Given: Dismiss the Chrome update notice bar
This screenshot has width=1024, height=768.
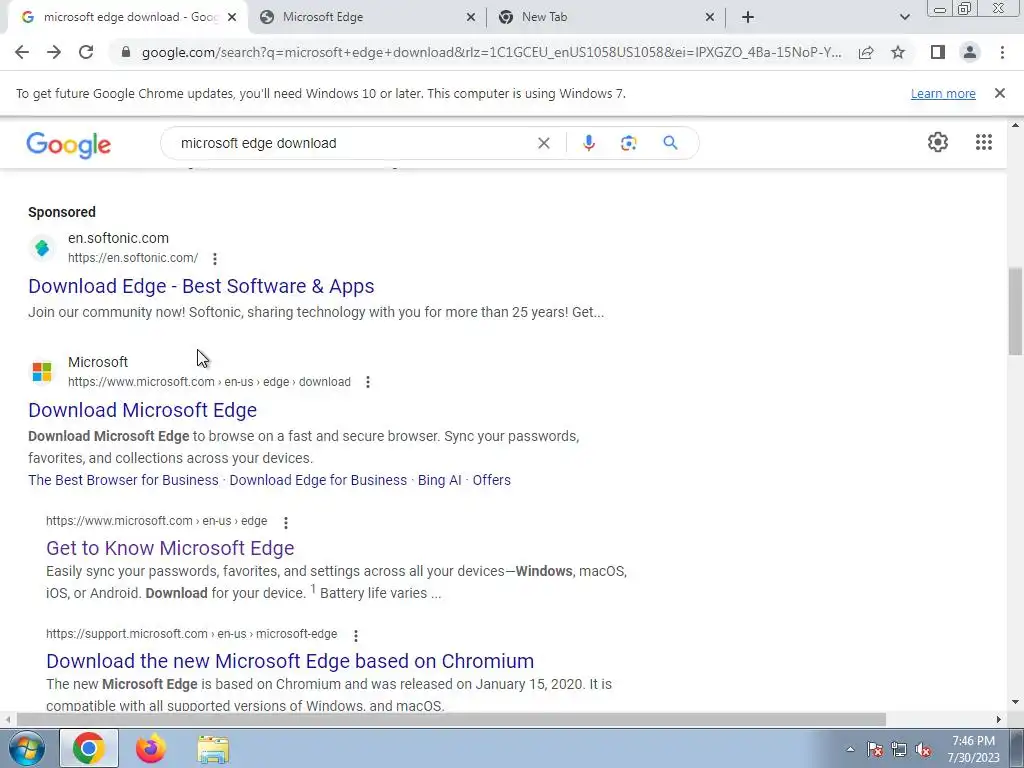Looking at the screenshot, I should [999, 93].
